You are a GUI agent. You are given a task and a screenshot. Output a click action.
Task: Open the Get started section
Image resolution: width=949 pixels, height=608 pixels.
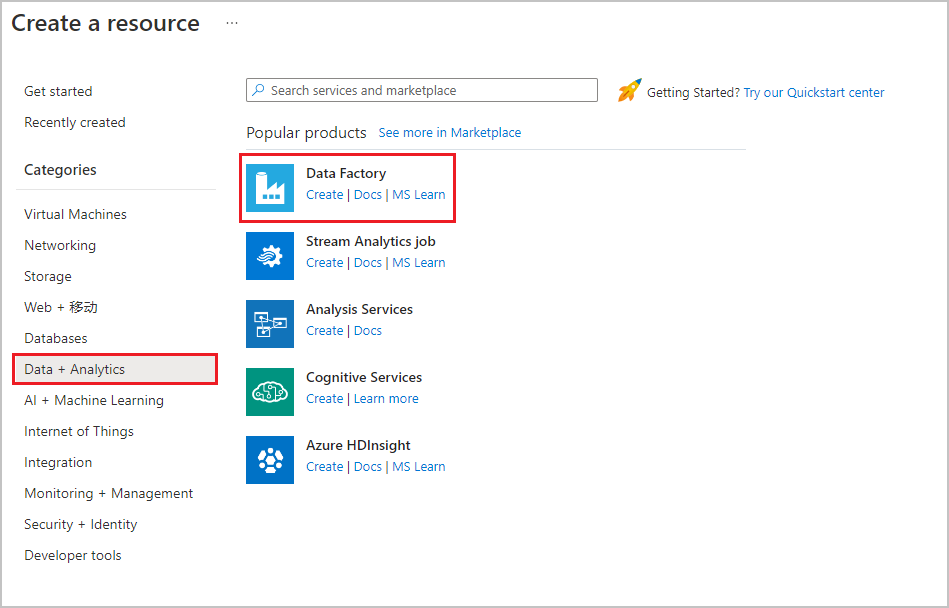[58, 91]
